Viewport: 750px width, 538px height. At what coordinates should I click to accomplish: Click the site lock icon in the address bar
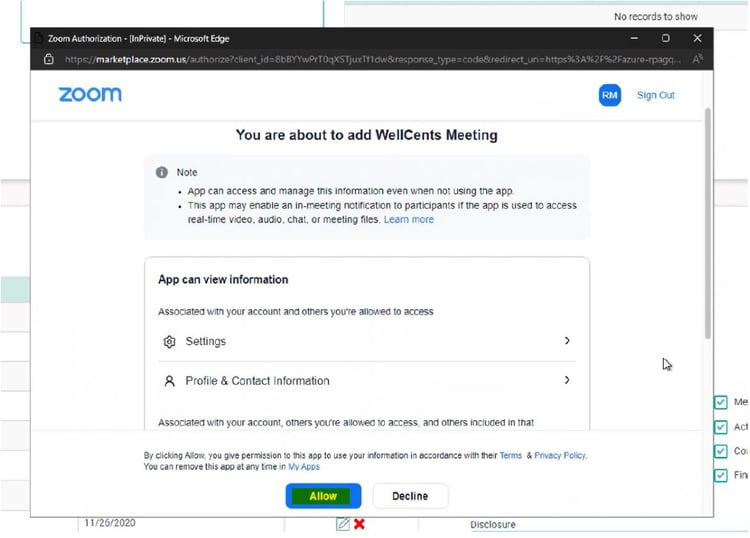(x=49, y=59)
